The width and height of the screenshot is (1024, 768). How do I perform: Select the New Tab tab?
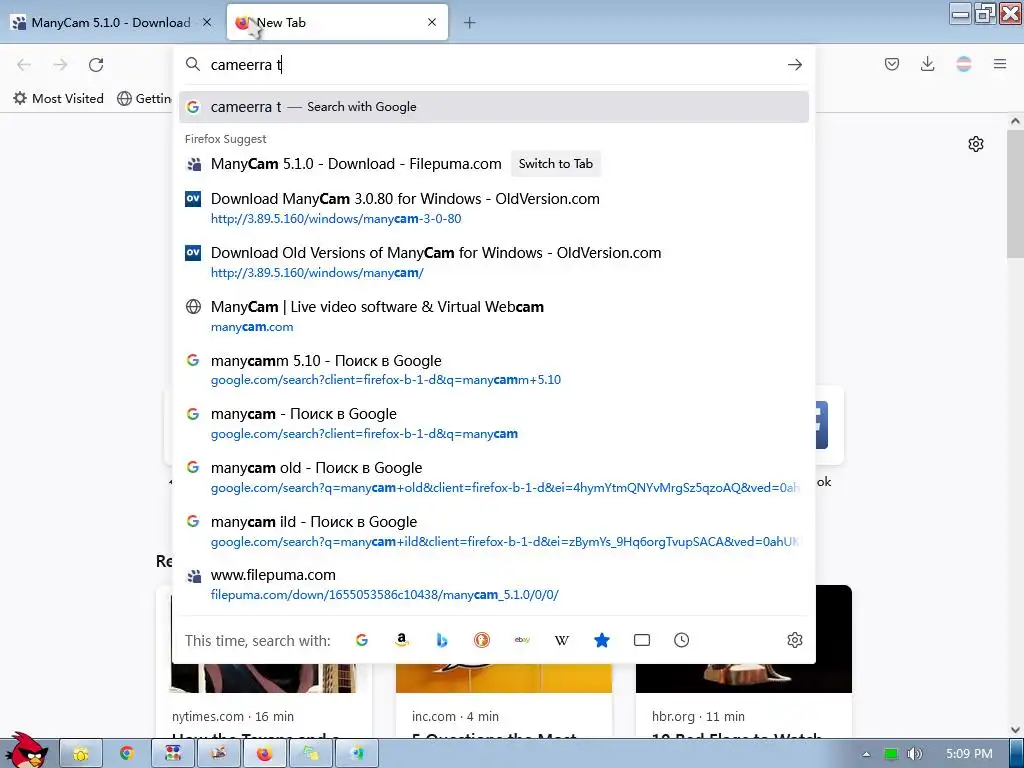[x=338, y=22]
